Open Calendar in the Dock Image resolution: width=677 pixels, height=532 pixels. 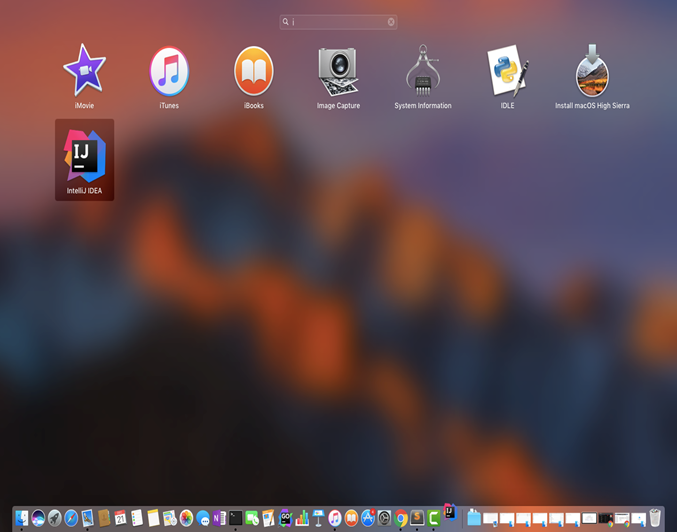click(120, 518)
